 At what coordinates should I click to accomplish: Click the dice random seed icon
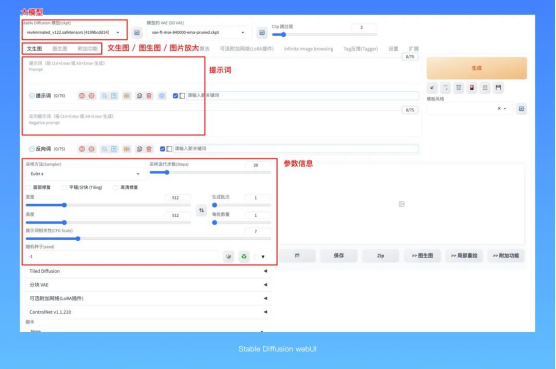[x=229, y=256]
